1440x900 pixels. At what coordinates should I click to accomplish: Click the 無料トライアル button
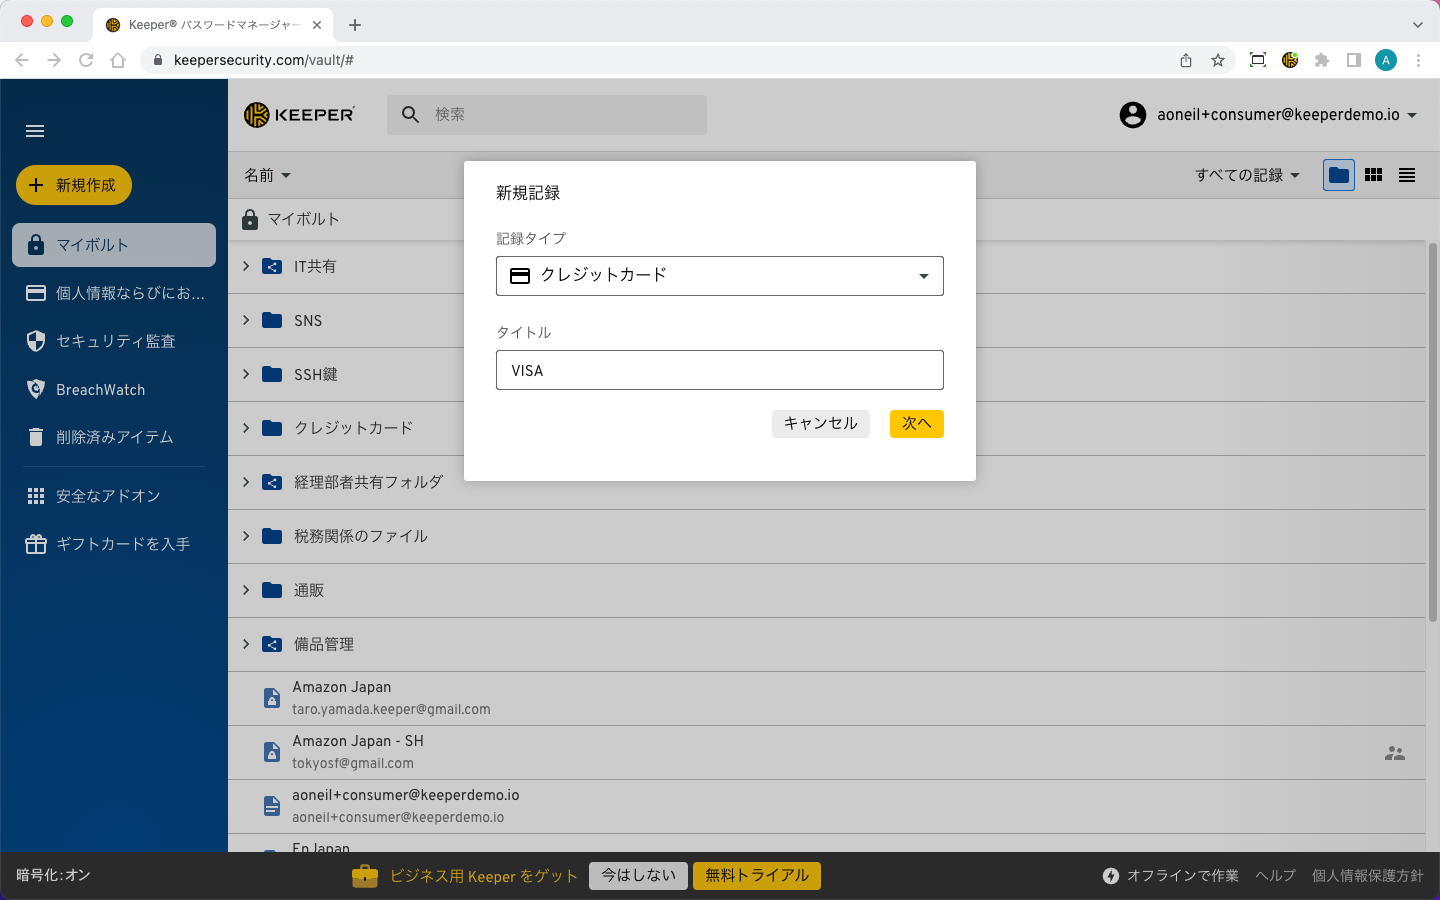click(x=757, y=876)
